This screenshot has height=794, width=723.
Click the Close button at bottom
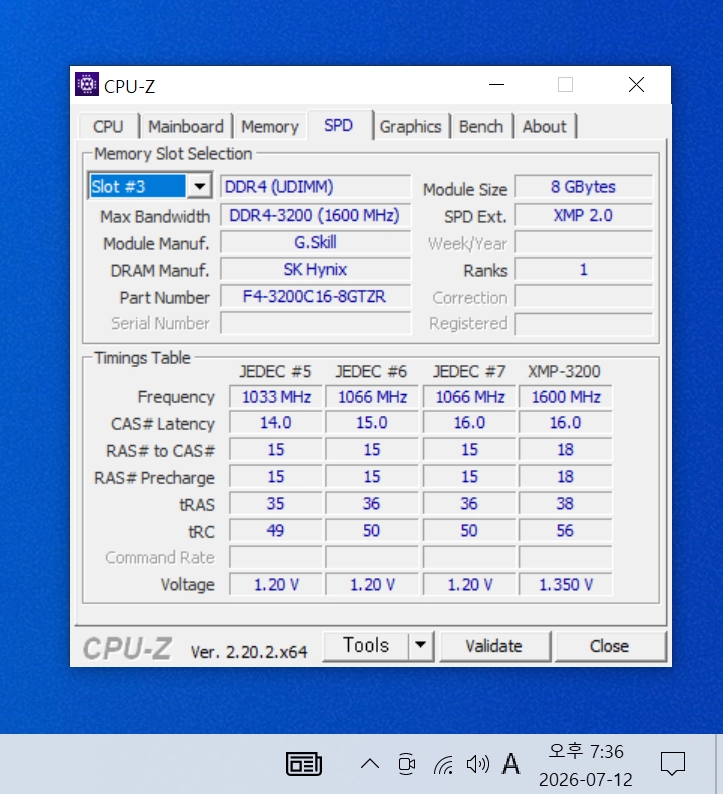[610, 646]
